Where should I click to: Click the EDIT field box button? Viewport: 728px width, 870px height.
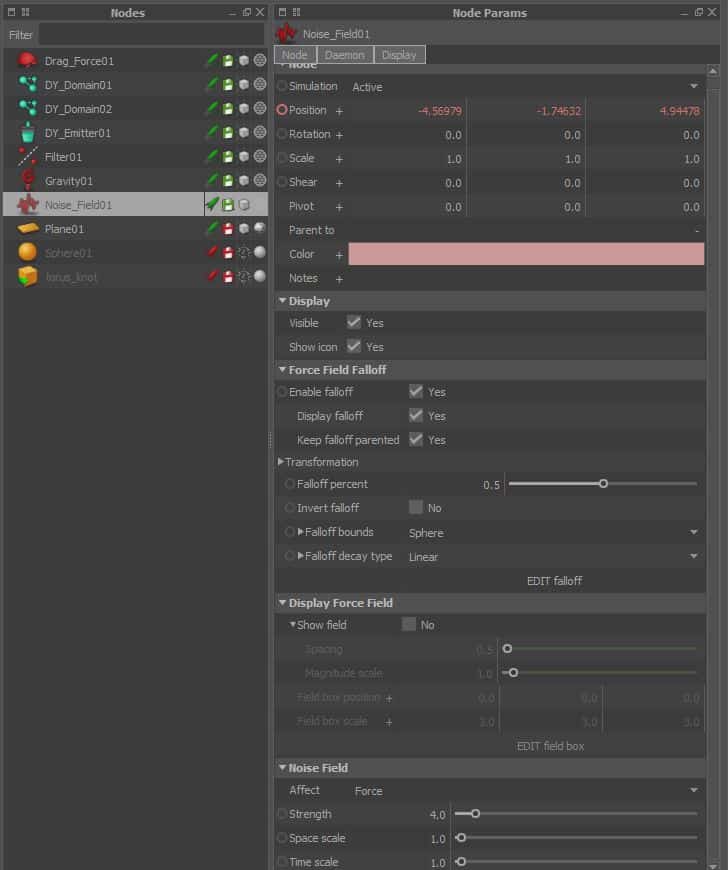(549, 746)
